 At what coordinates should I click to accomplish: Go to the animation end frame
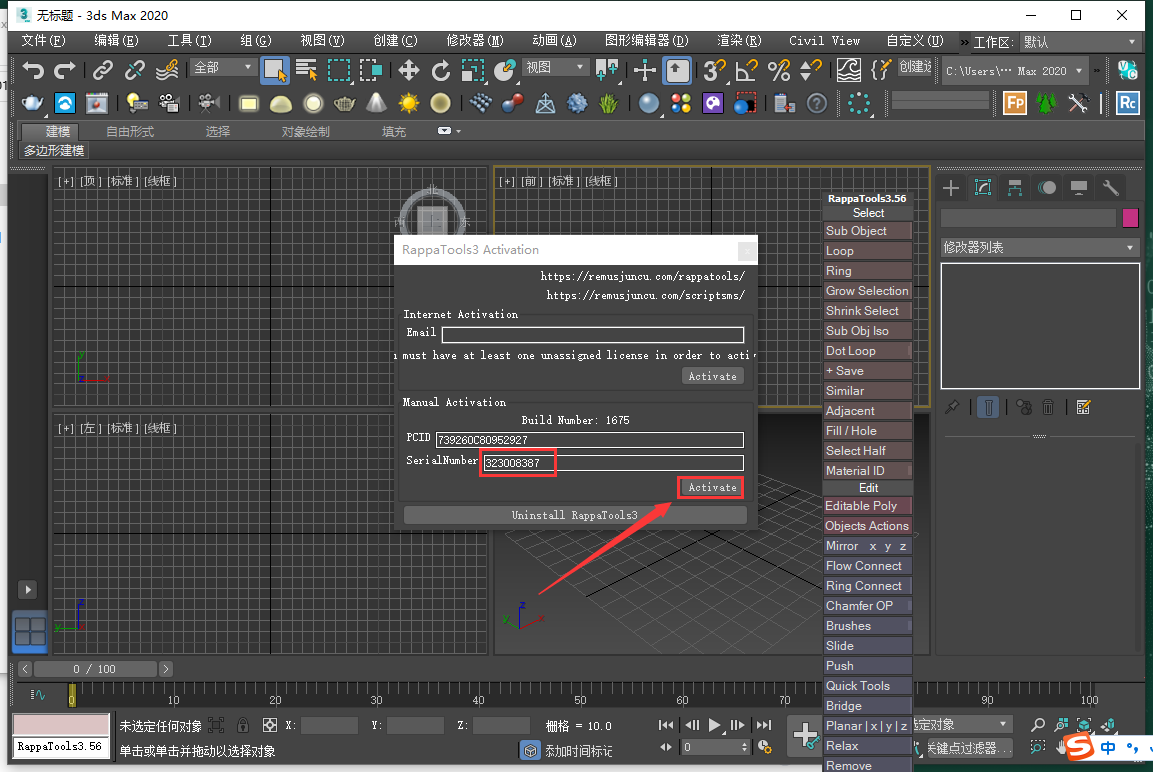pos(764,725)
